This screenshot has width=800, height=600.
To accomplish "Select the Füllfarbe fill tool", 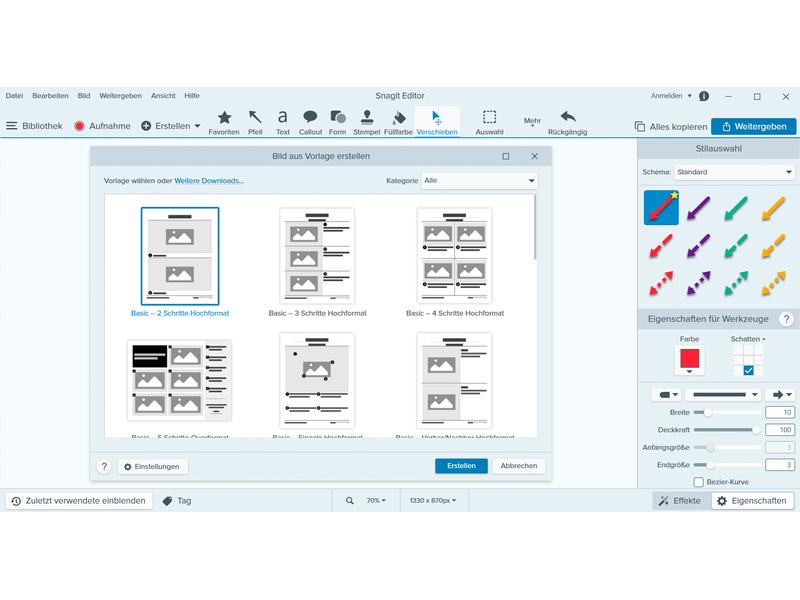I will [398, 122].
